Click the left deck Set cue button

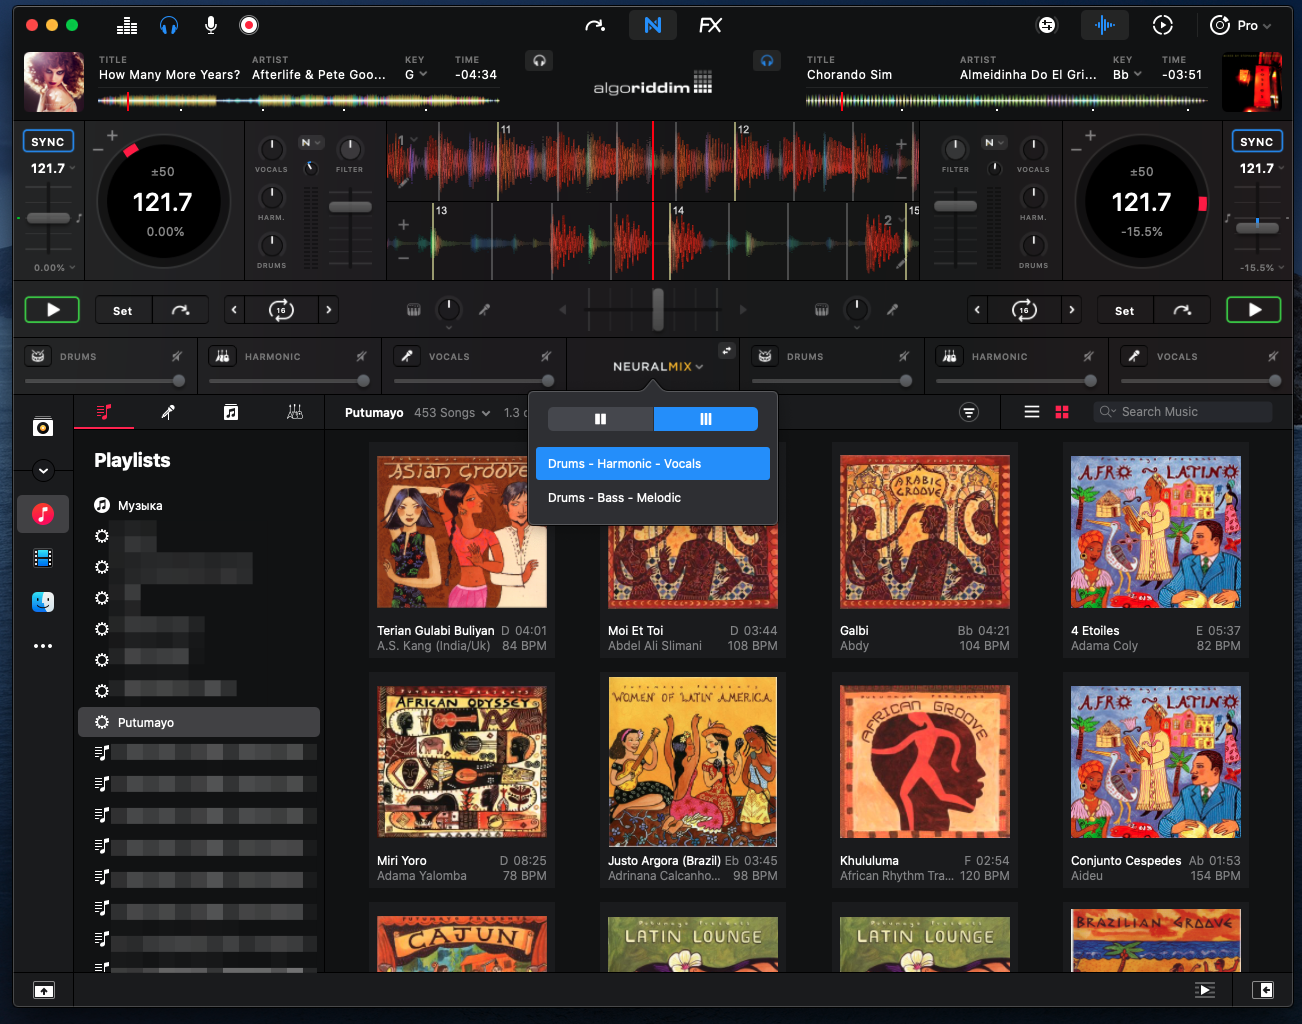123,311
